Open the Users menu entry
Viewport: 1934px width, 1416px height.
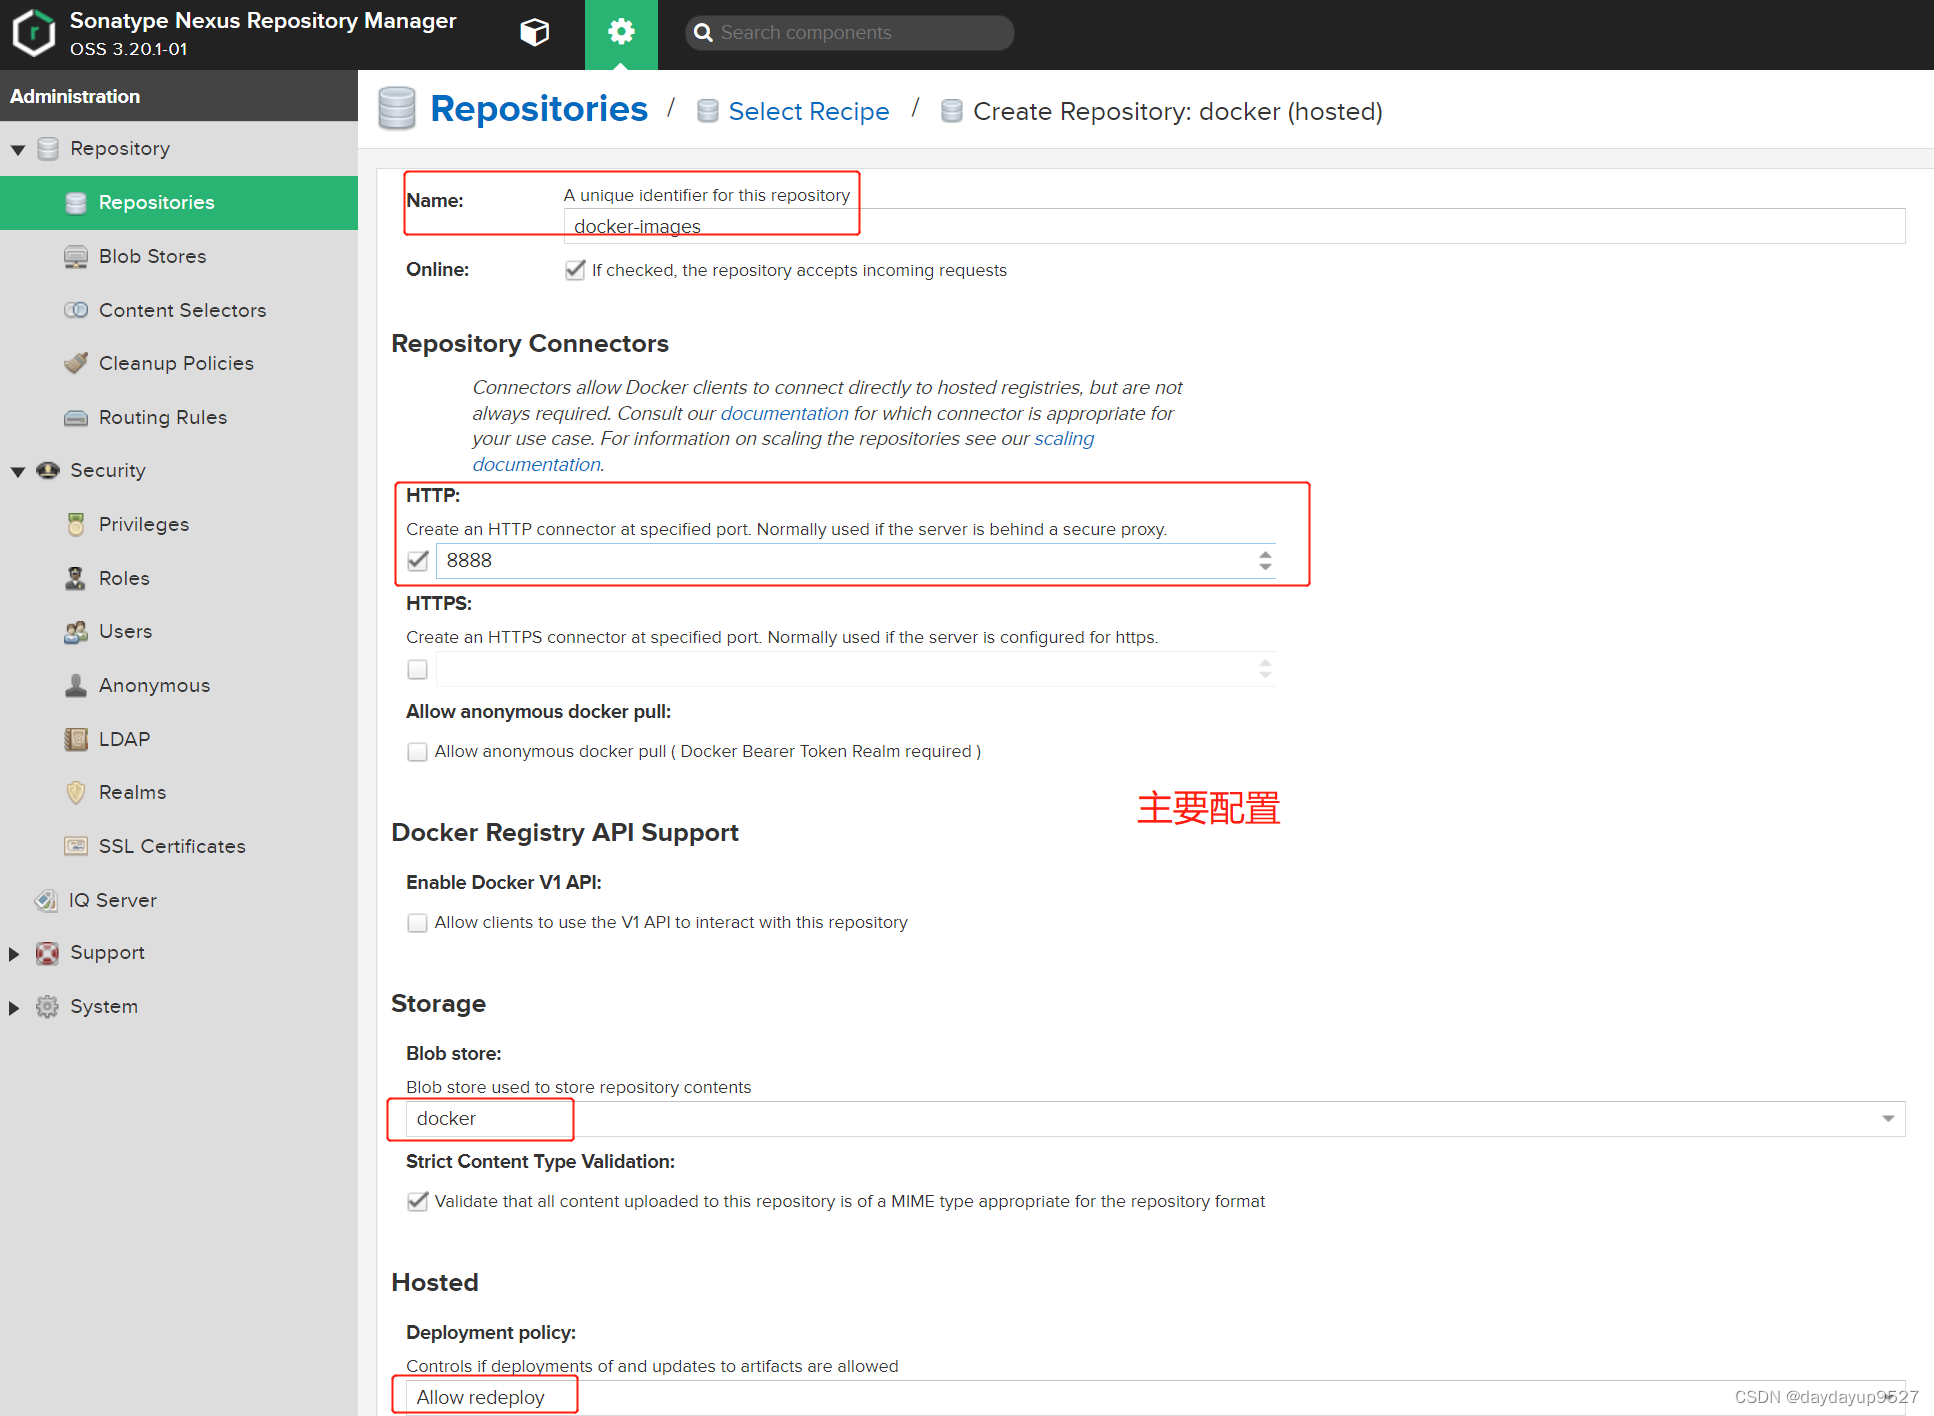coord(125,631)
